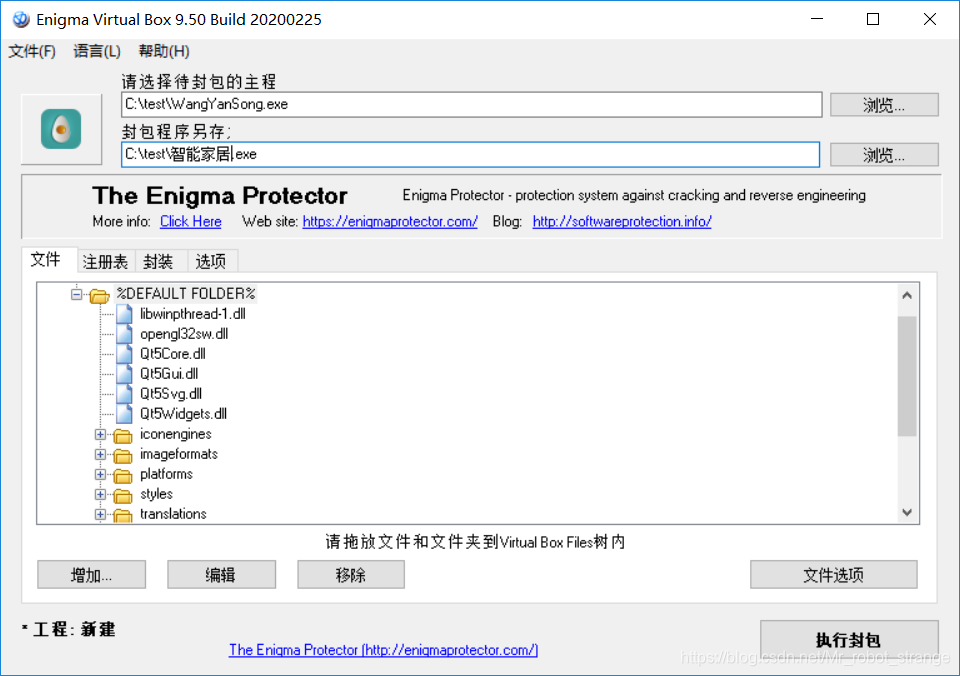Expand the platforms folder node

click(100, 475)
